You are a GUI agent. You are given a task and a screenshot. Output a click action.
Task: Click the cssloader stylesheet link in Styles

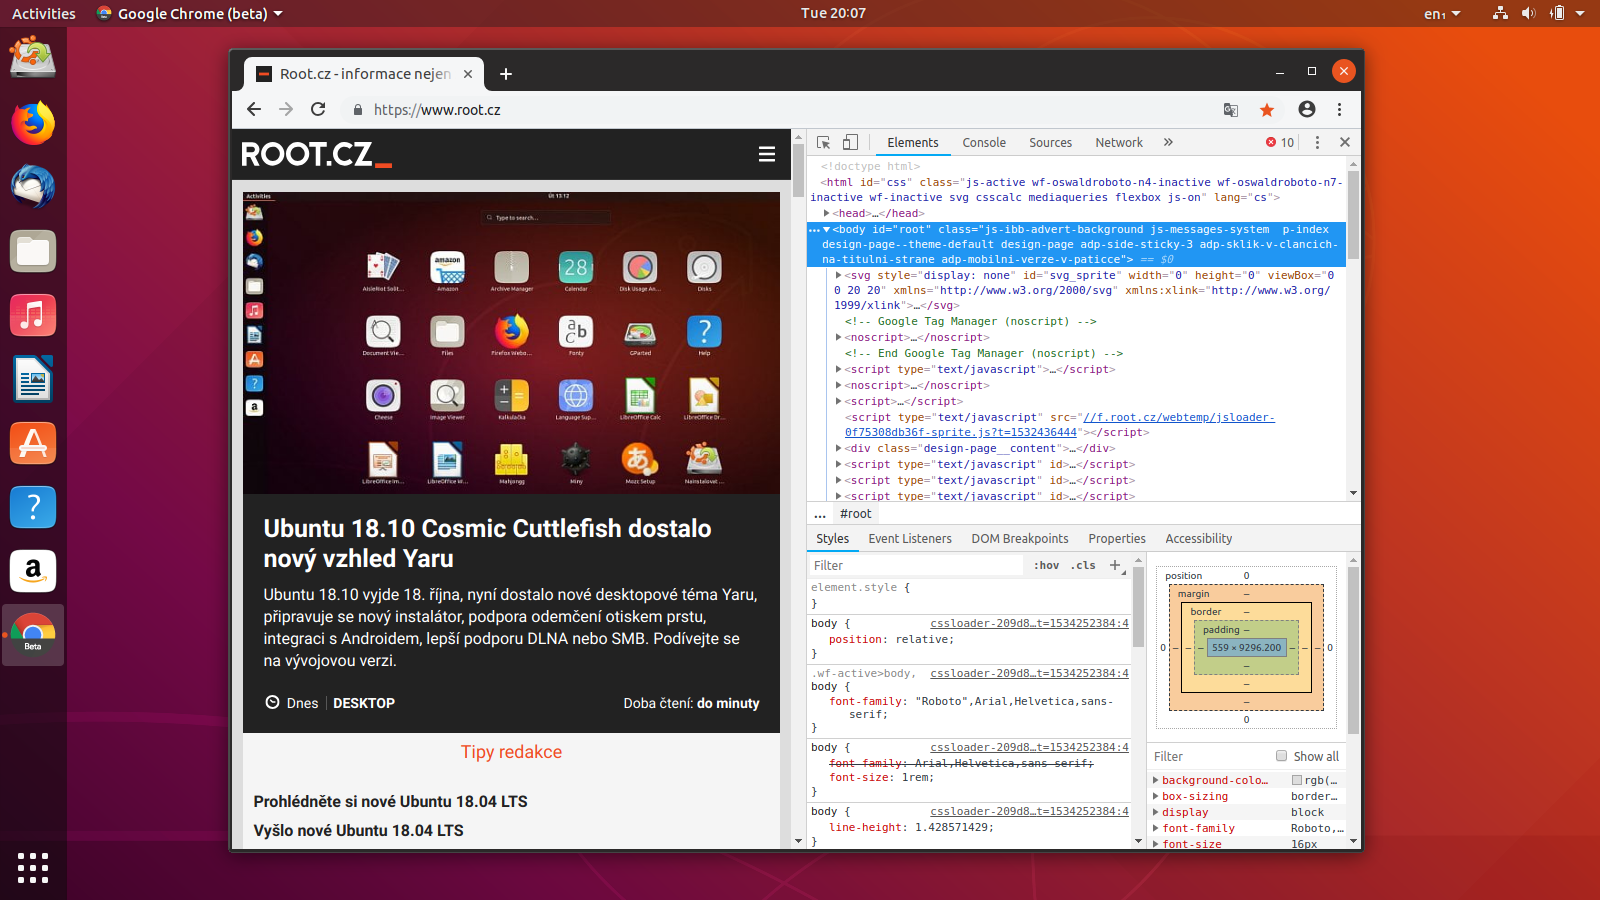point(1030,623)
